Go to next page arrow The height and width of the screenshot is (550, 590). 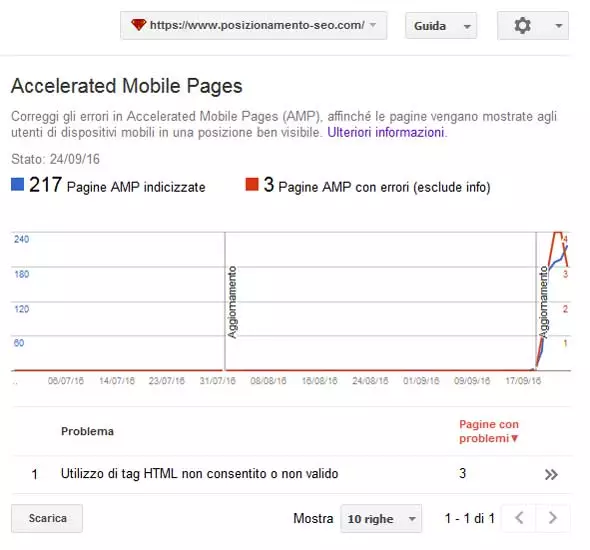[x=552, y=518]
